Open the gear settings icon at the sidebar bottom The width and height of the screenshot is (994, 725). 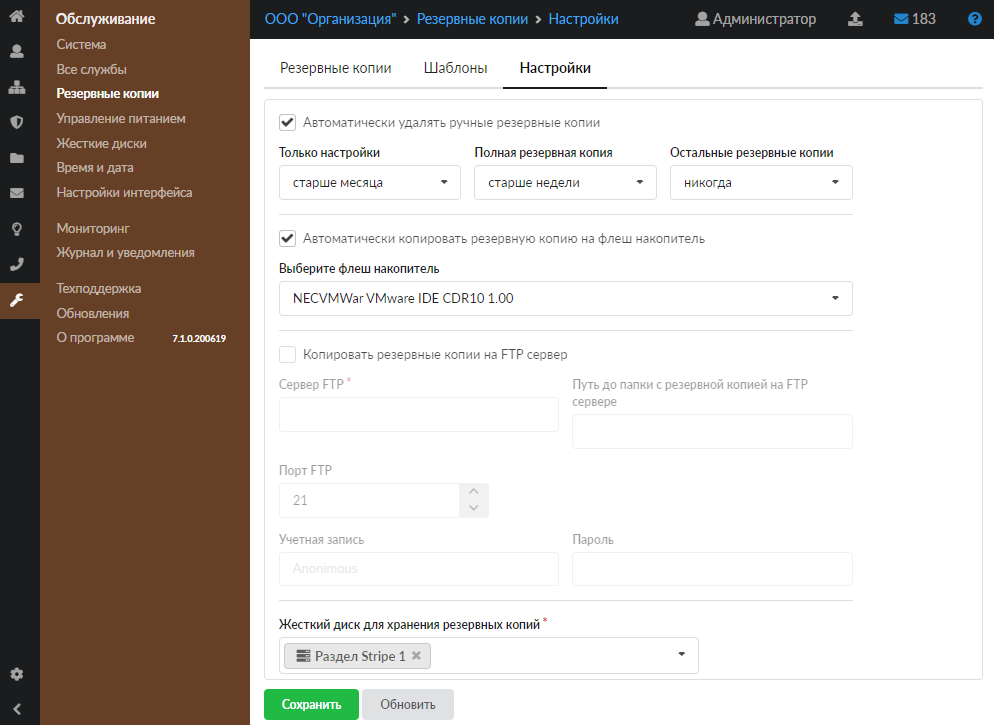[x=17, y=674]
